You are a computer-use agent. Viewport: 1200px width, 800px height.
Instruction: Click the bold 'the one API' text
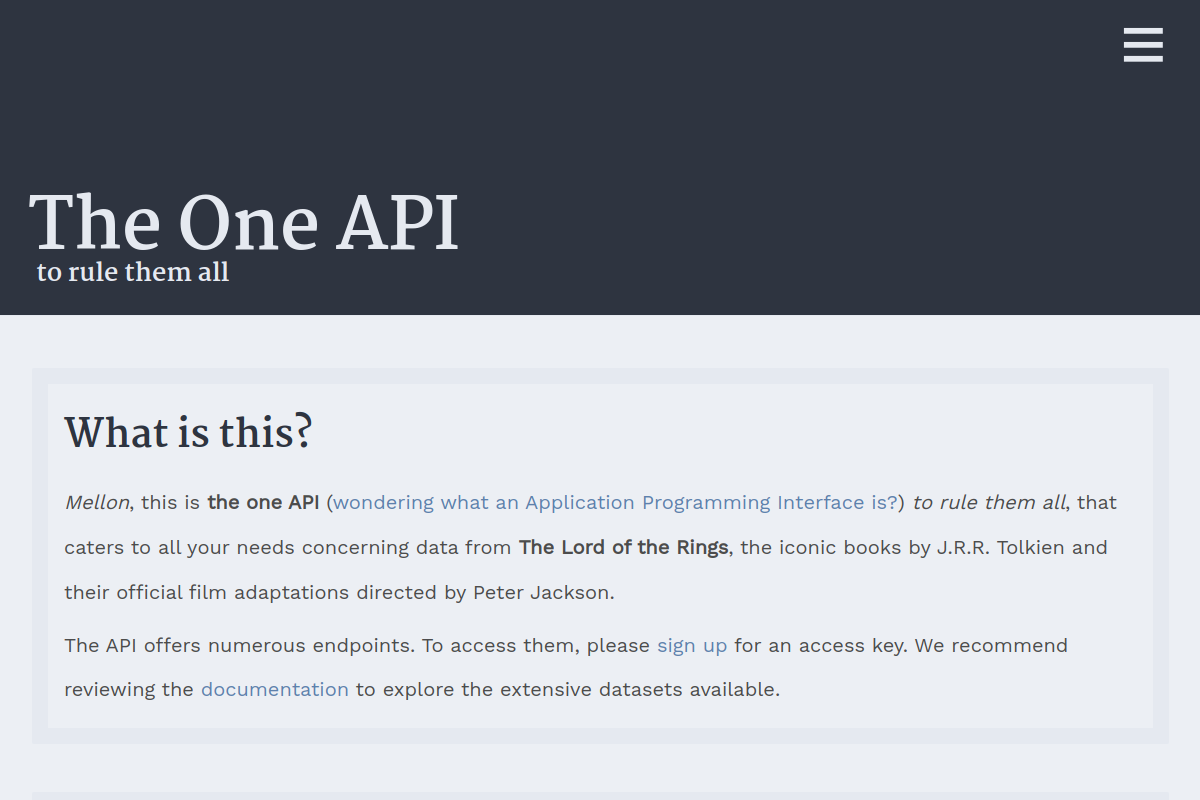[x=263, y=502]
